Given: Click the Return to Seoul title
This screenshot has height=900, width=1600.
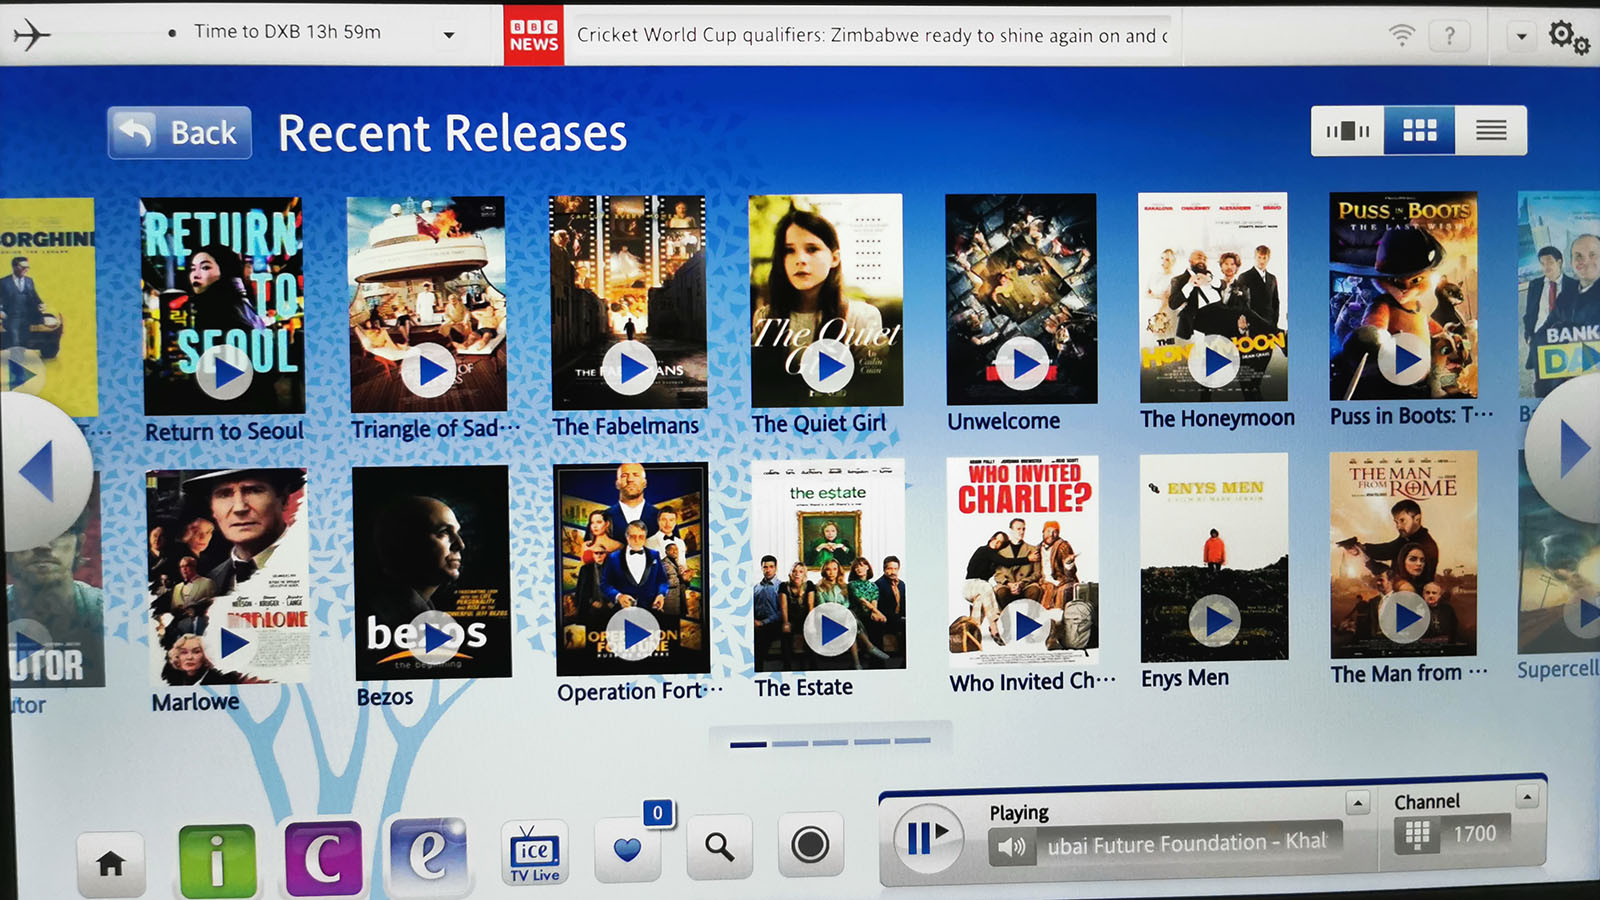Looking at the screenshot, I should tap(224, 432).
